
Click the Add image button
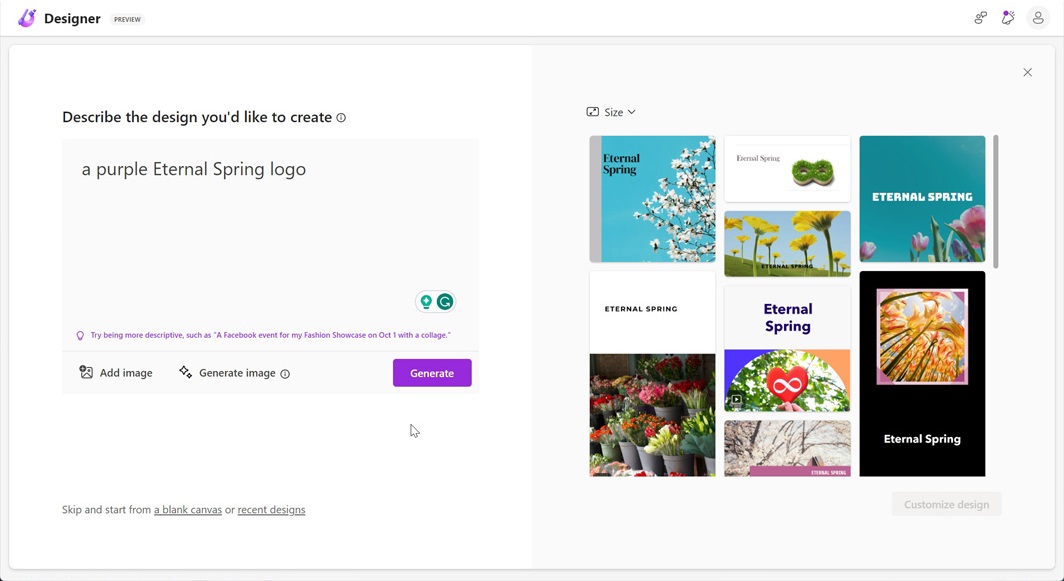[x=116, y=373]
